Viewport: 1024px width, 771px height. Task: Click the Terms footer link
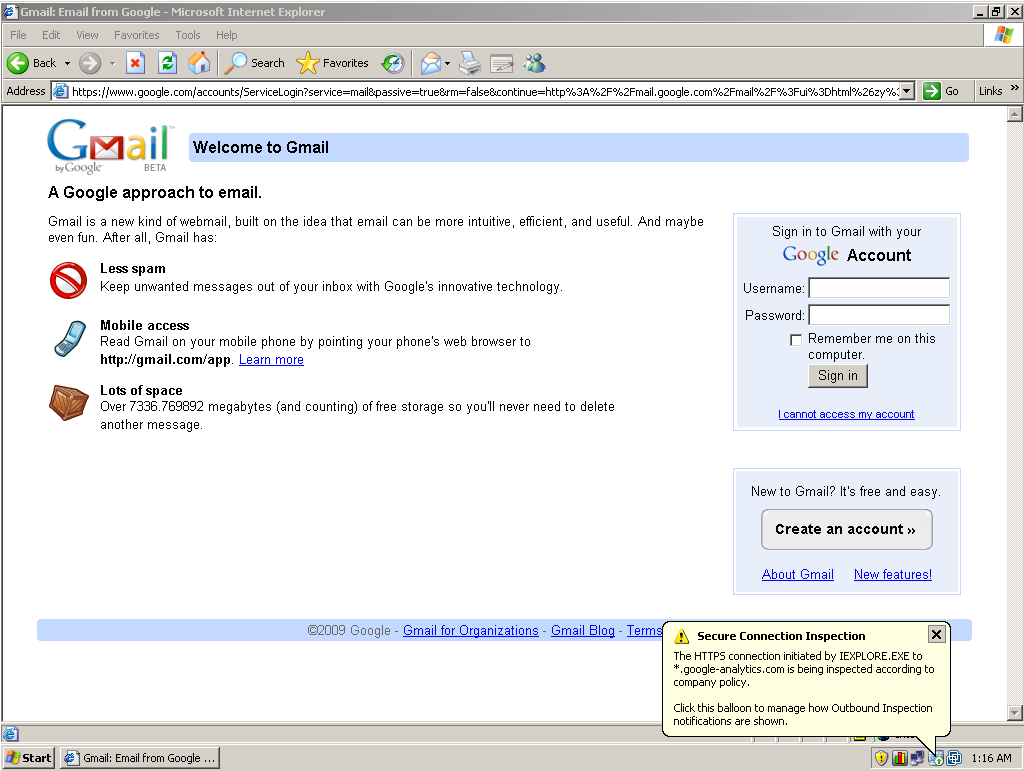[x=645, y=631]
